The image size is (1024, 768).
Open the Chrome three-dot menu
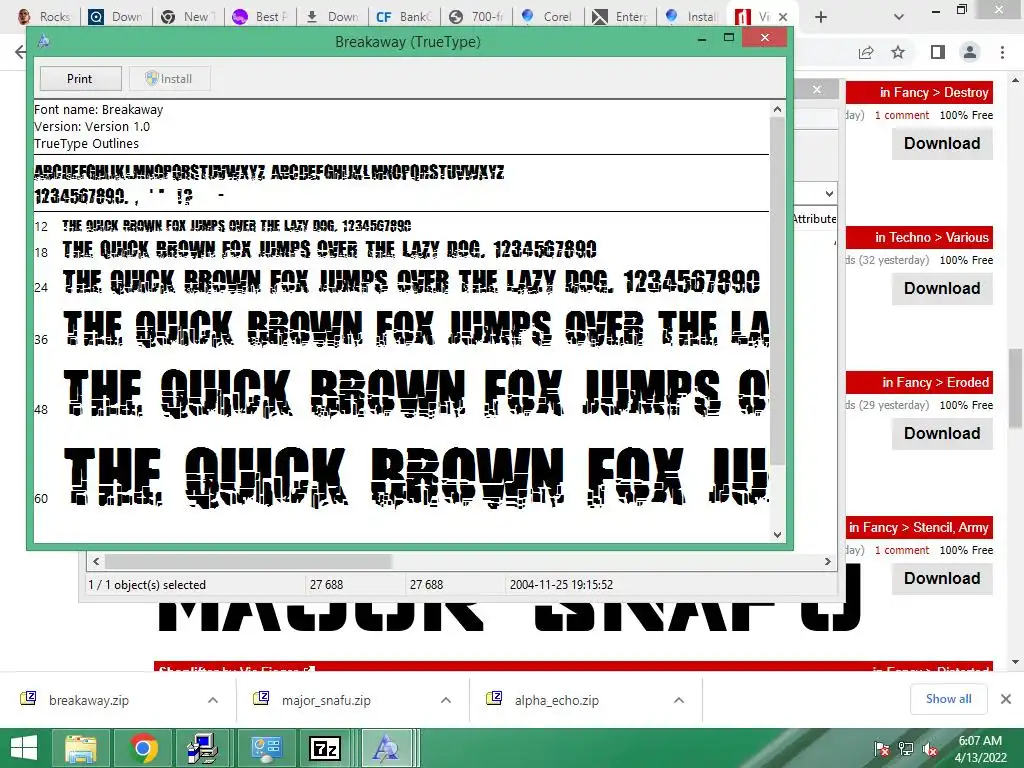(x=1002, y=52)
